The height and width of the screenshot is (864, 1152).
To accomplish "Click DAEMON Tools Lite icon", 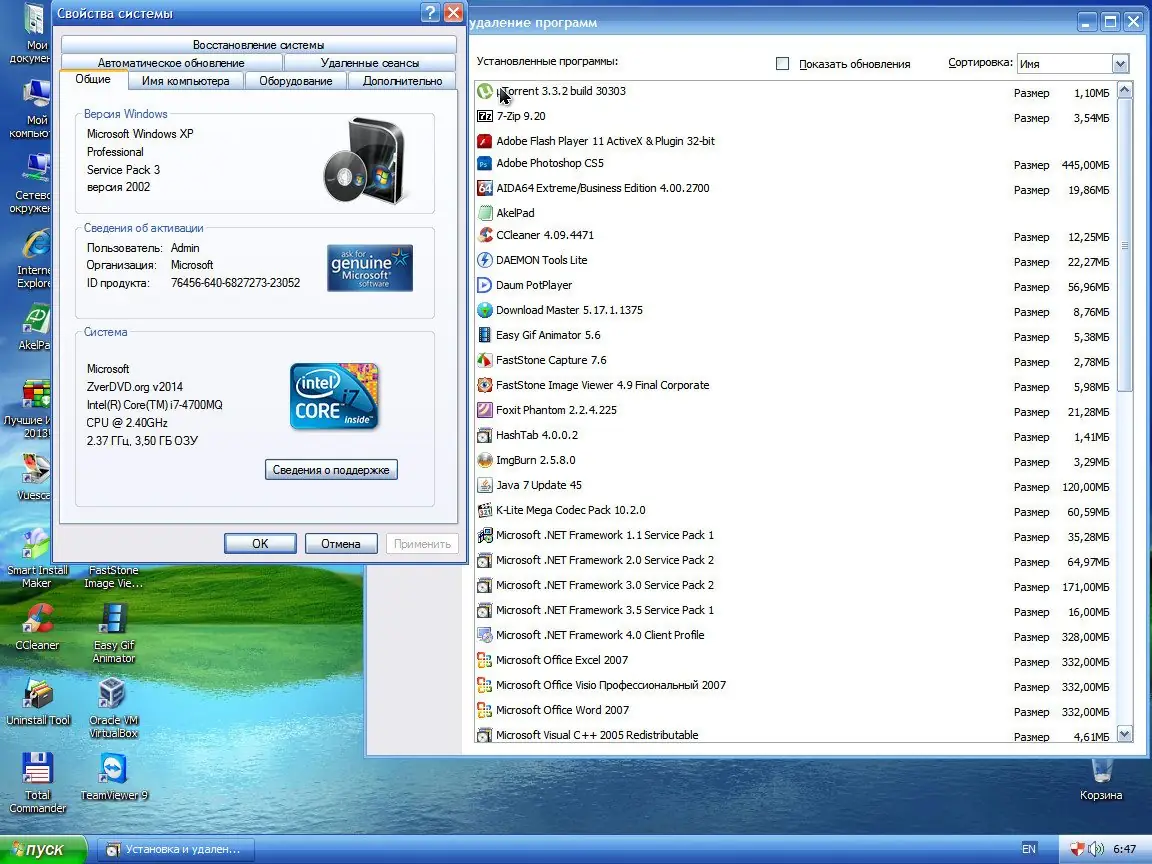I will (484, 260).
